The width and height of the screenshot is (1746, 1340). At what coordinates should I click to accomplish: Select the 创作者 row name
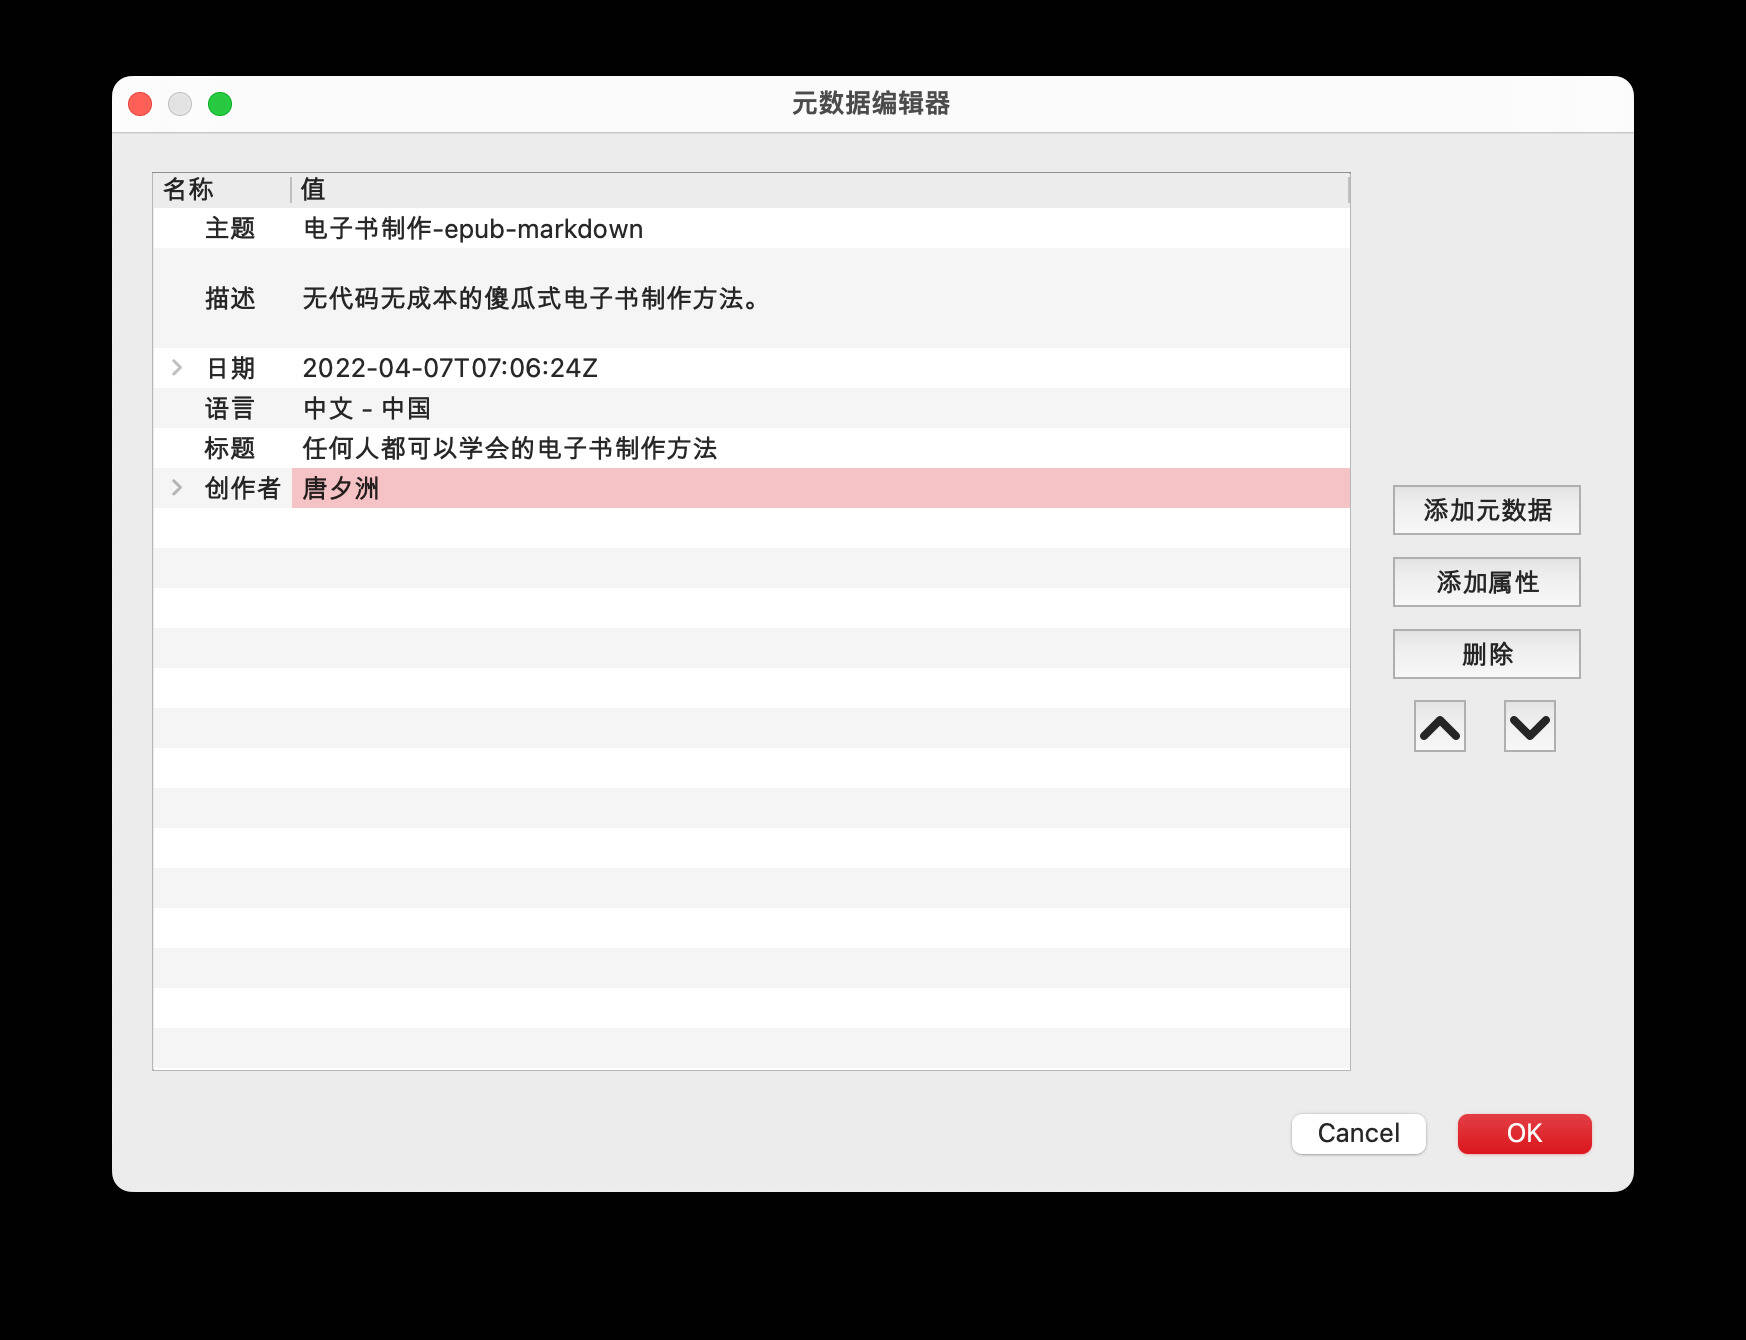click(243, 489)
